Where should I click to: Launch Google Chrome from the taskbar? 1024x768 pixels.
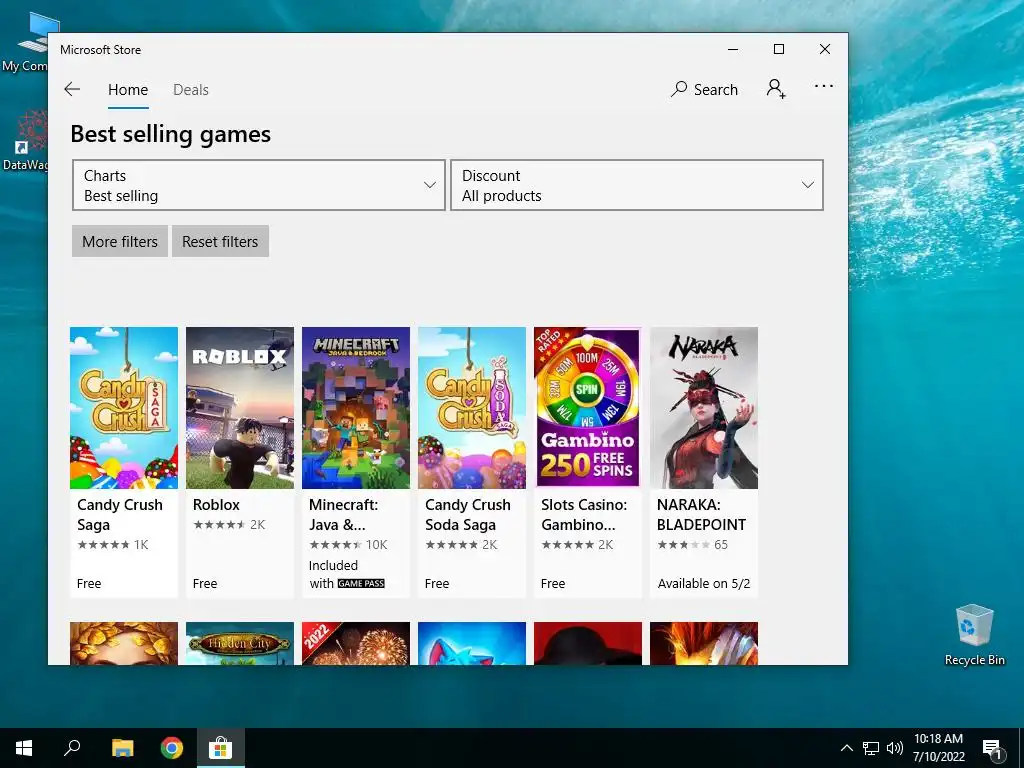point(172,748)
